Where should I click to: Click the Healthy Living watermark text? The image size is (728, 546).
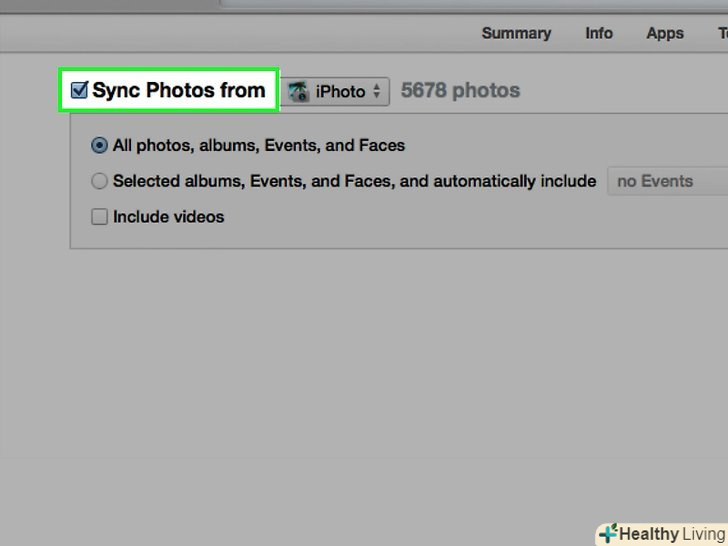(671, 534)
